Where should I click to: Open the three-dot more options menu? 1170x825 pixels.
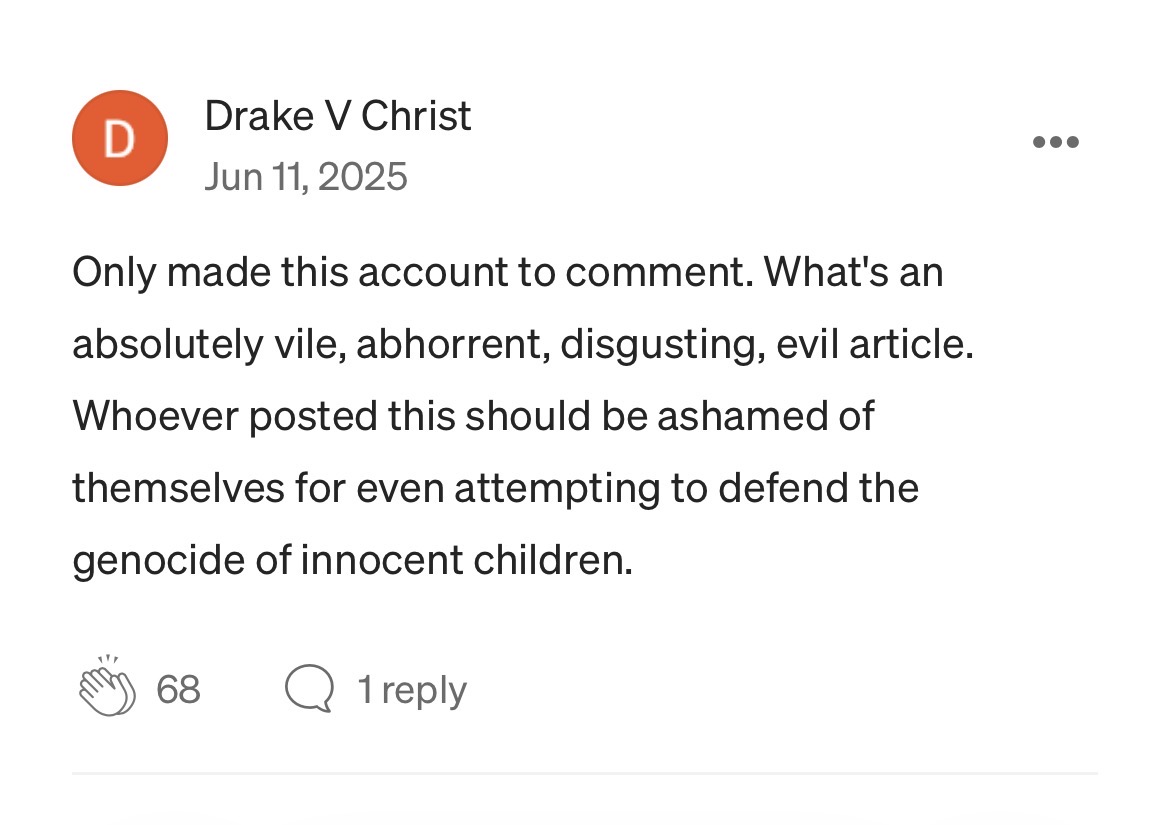(1055, 142)
